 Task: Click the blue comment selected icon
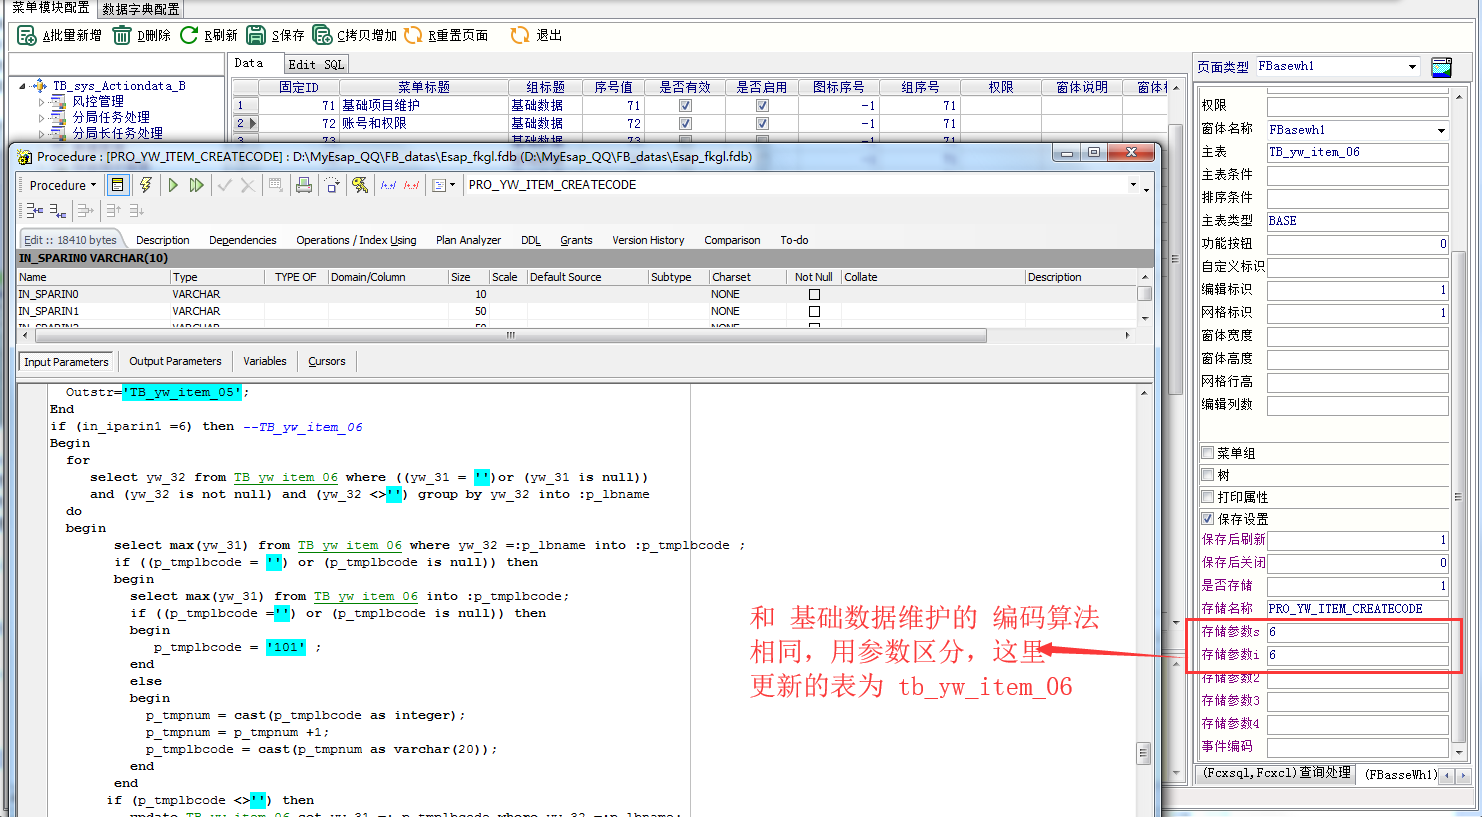[x=388, y=185]
